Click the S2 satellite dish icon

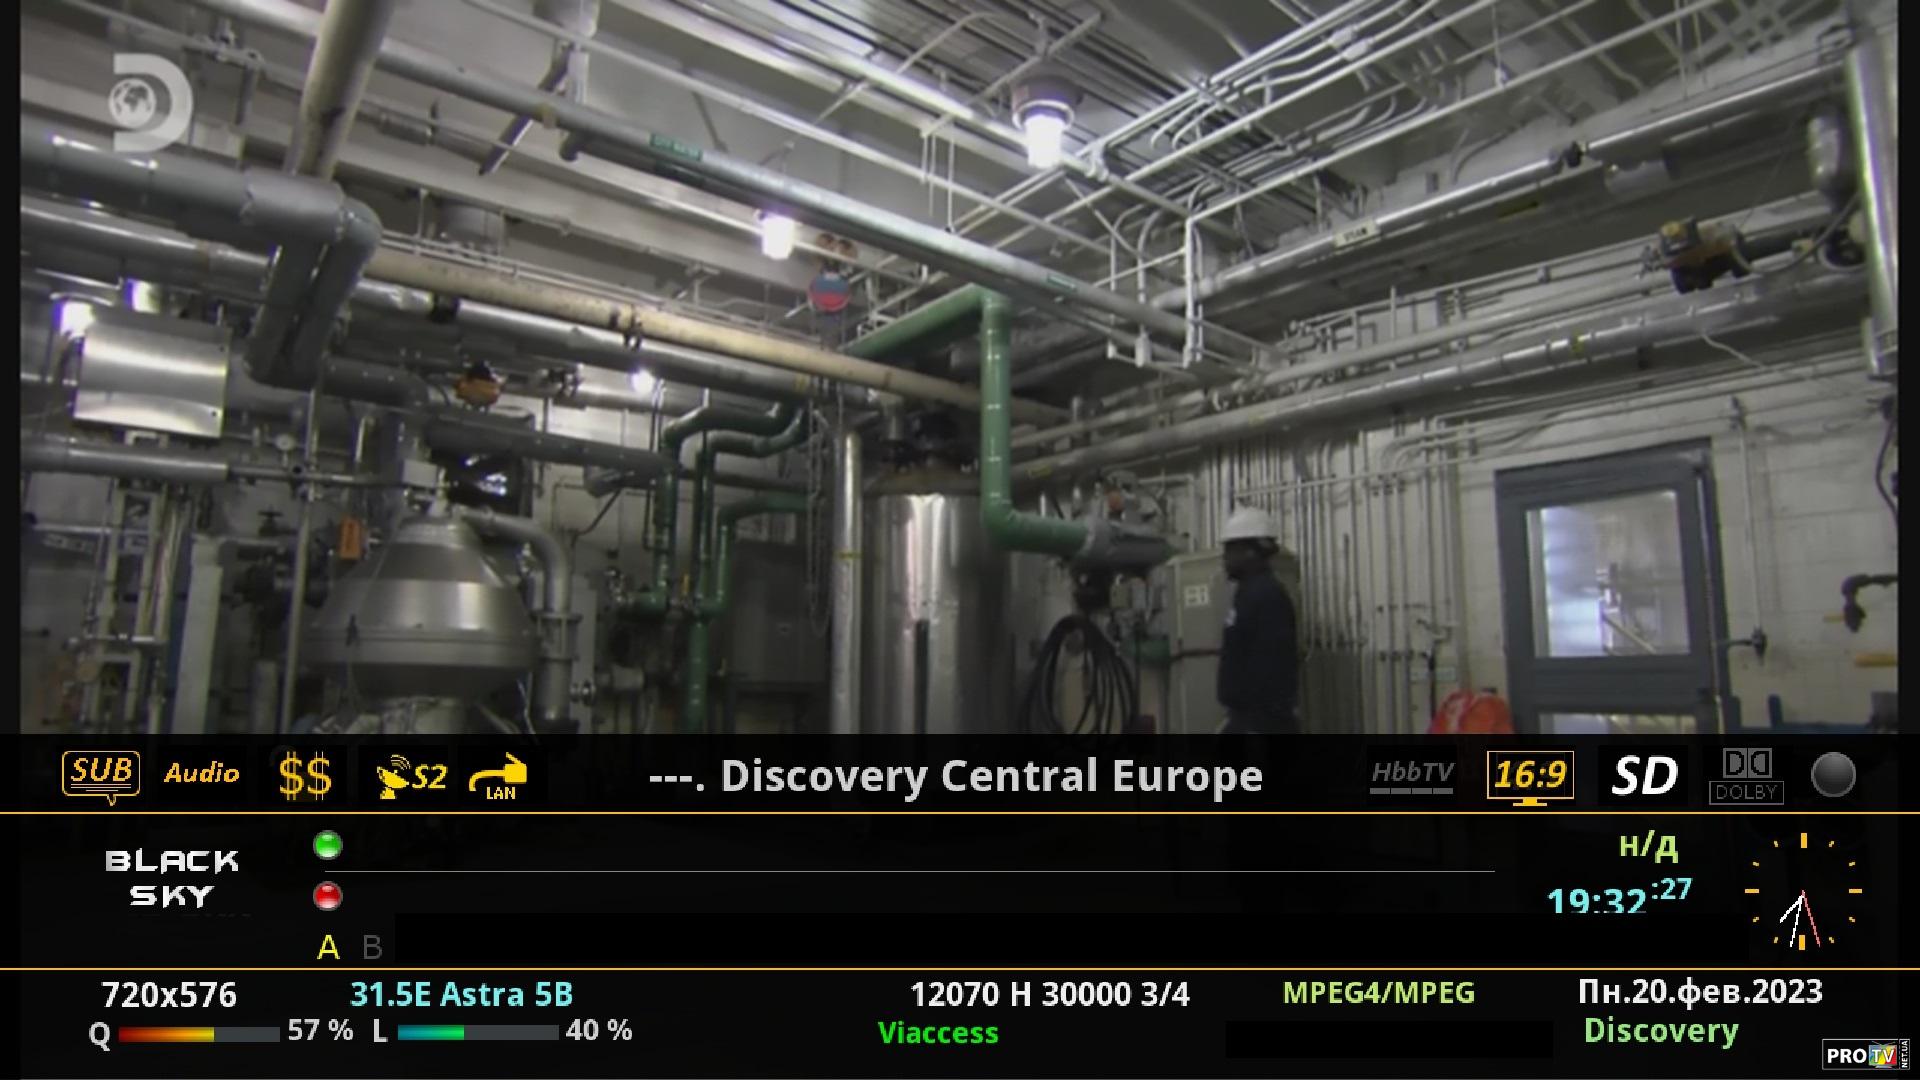point(411,777)
